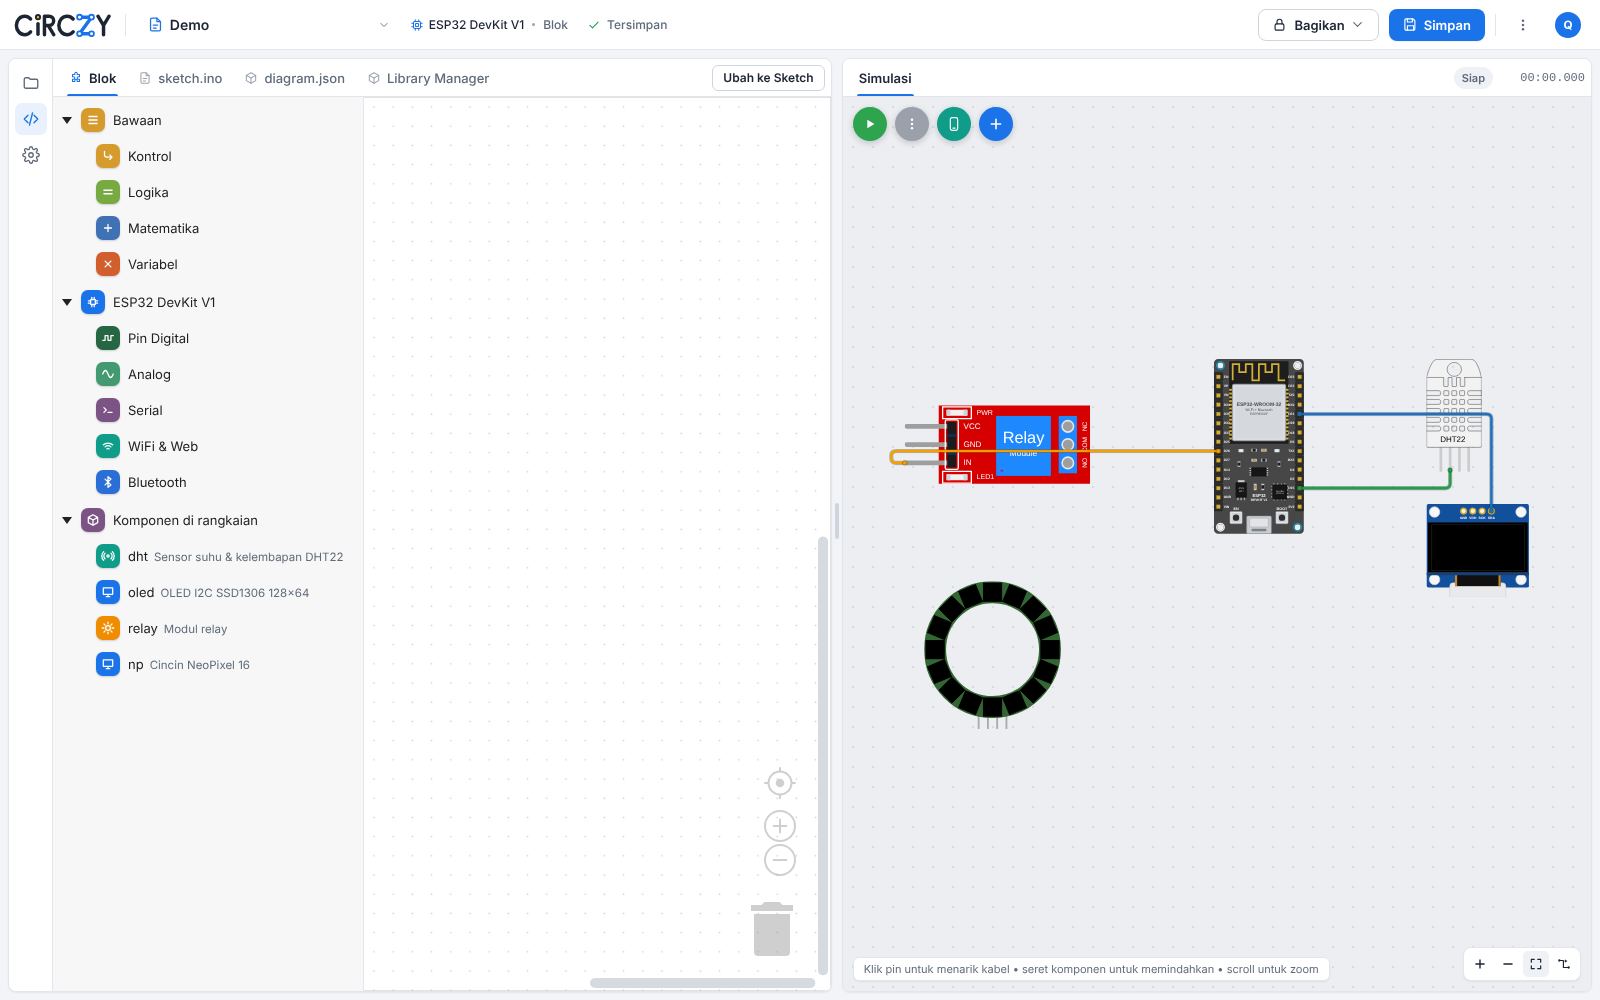The width and height of the screenshot is (1600, 1000).
Task: Click the workspace horizontal scrollbar
Action: [702, 983]
